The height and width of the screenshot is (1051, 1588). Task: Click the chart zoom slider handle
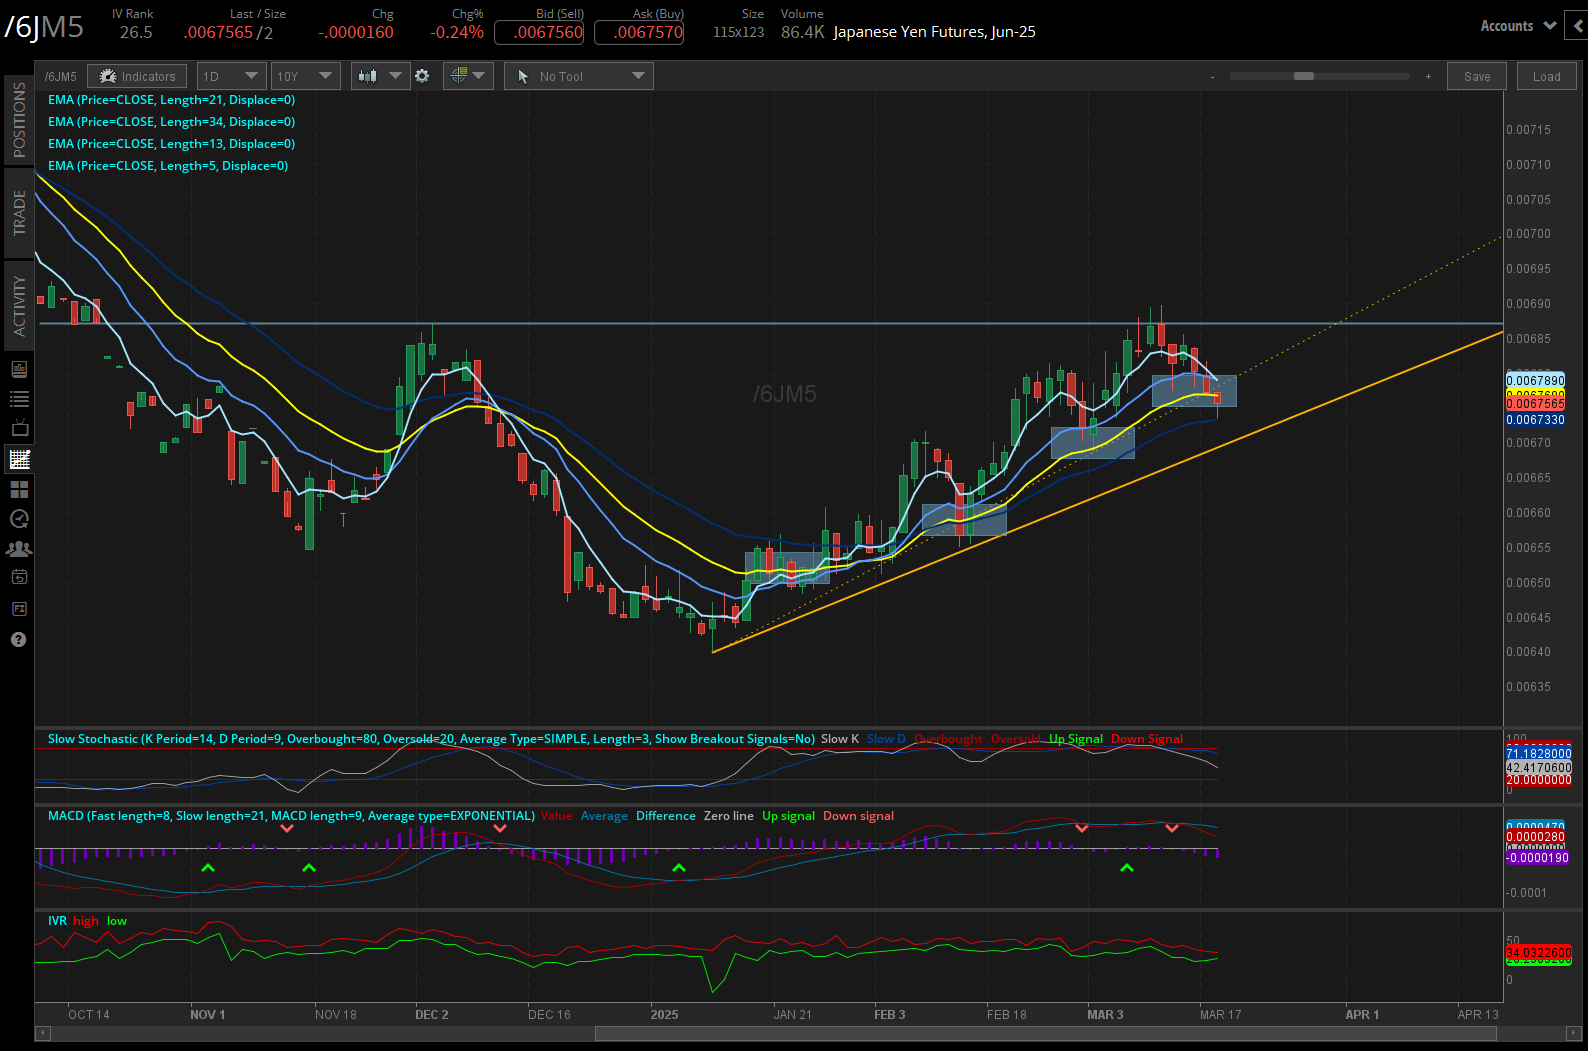click(x=1304, y=76)
